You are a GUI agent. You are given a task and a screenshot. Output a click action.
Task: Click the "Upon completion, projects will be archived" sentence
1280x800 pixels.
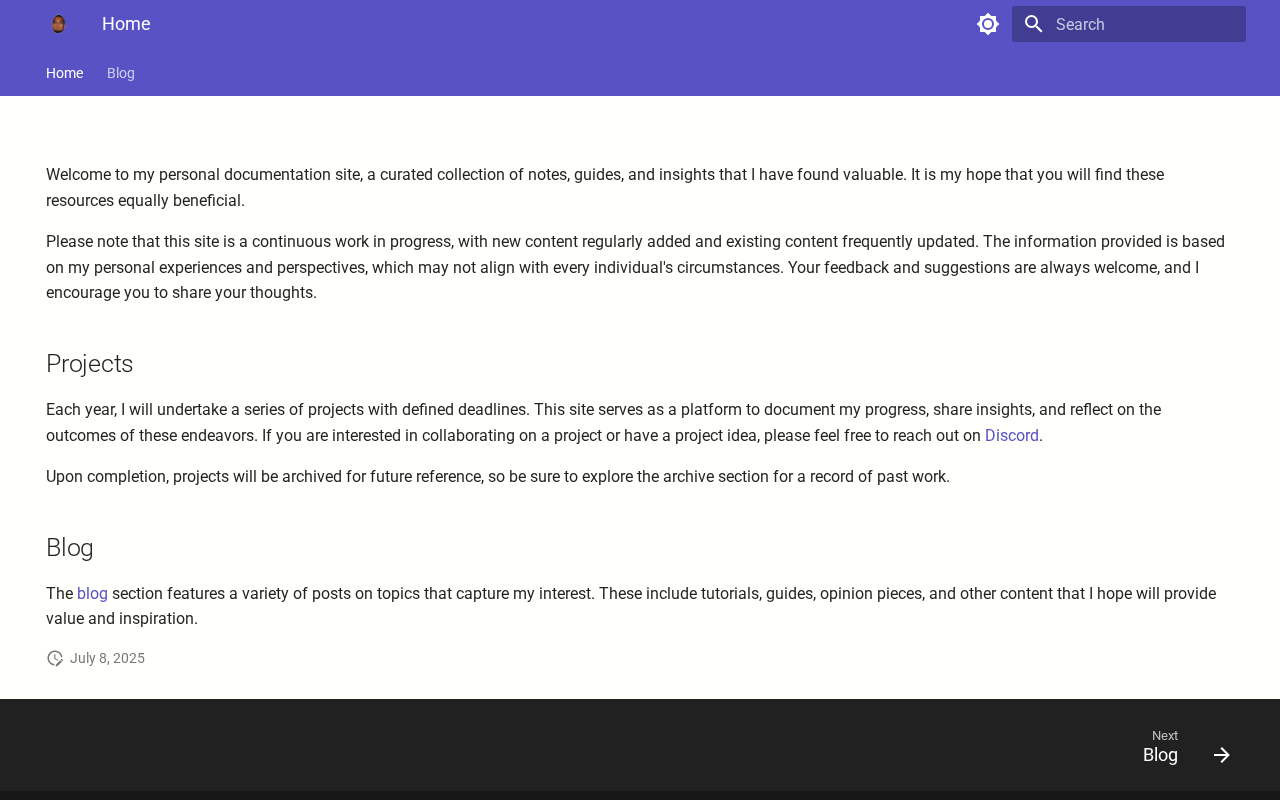tap(498, 476)
